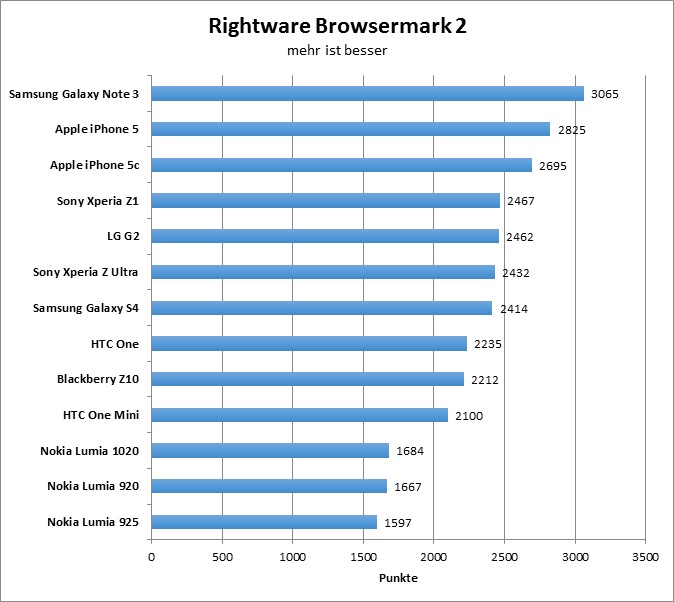
Task: Click the Apple iPhone 5c bar
Action: pos(342,165)
